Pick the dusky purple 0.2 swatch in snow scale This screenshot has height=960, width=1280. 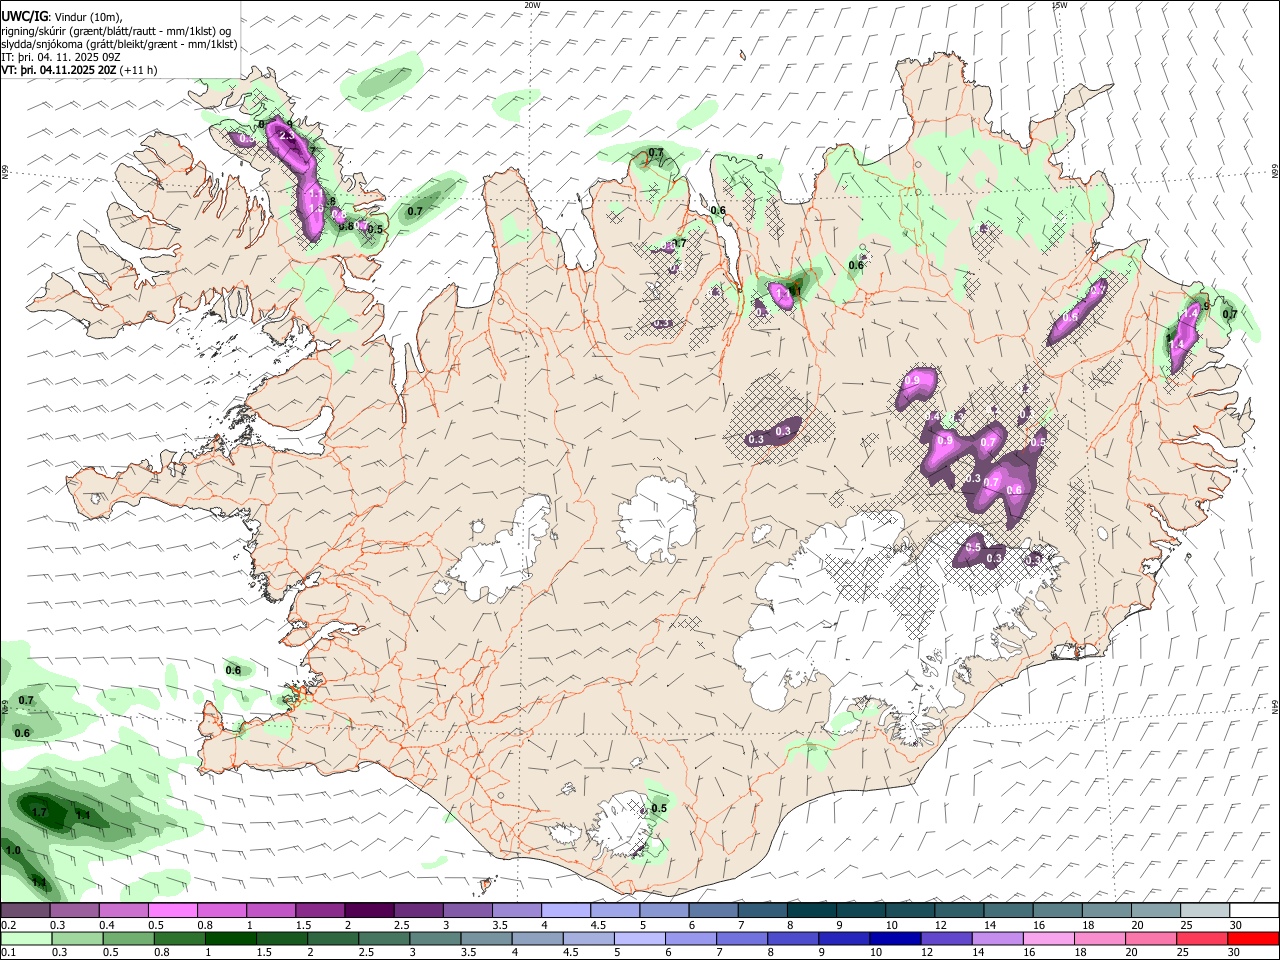[x=25, y=910]
